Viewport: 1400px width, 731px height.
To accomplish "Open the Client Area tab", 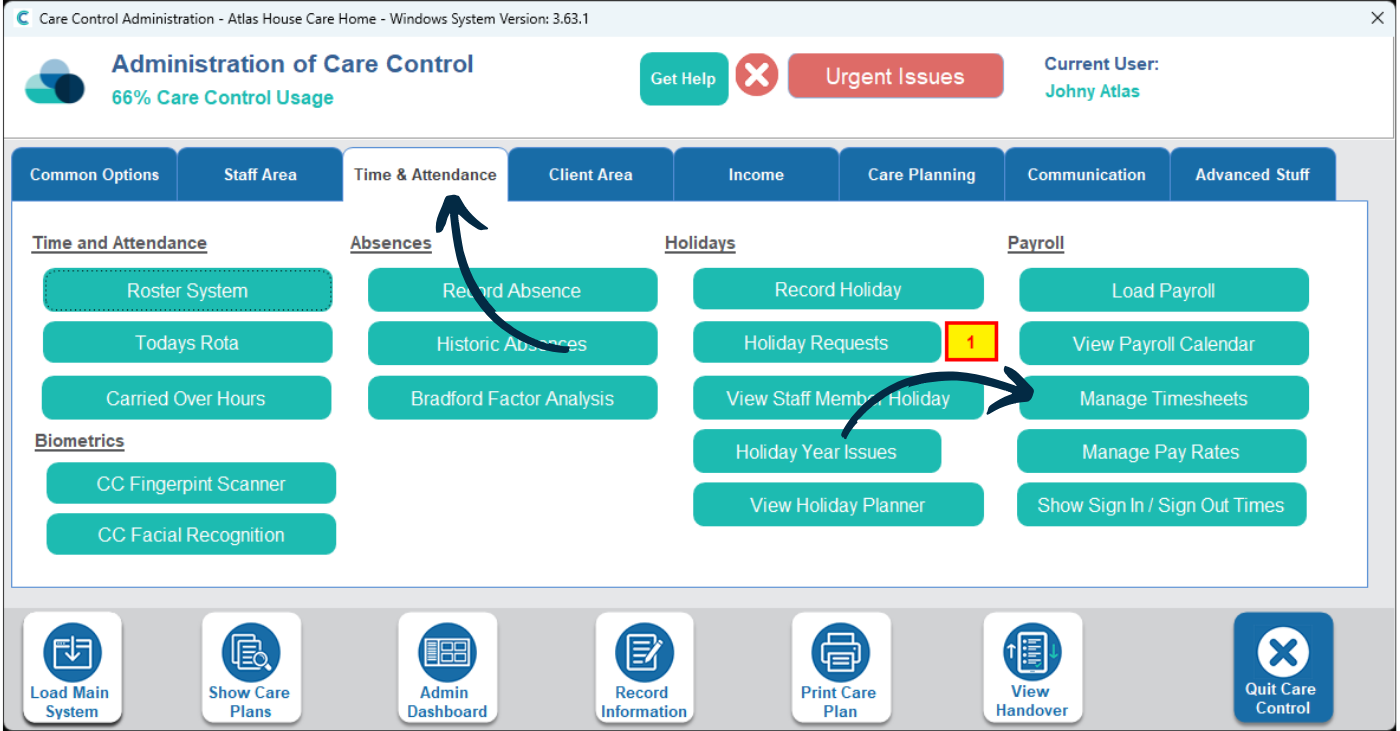I will tap(590, 175).
